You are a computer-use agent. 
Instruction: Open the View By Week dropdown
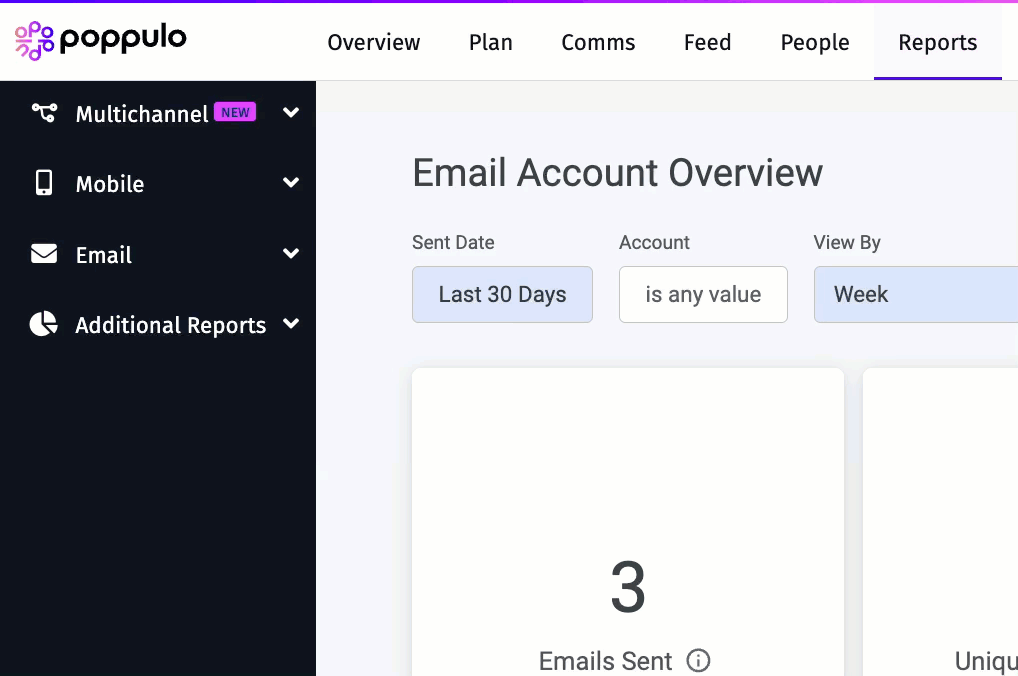click(916, 294)
